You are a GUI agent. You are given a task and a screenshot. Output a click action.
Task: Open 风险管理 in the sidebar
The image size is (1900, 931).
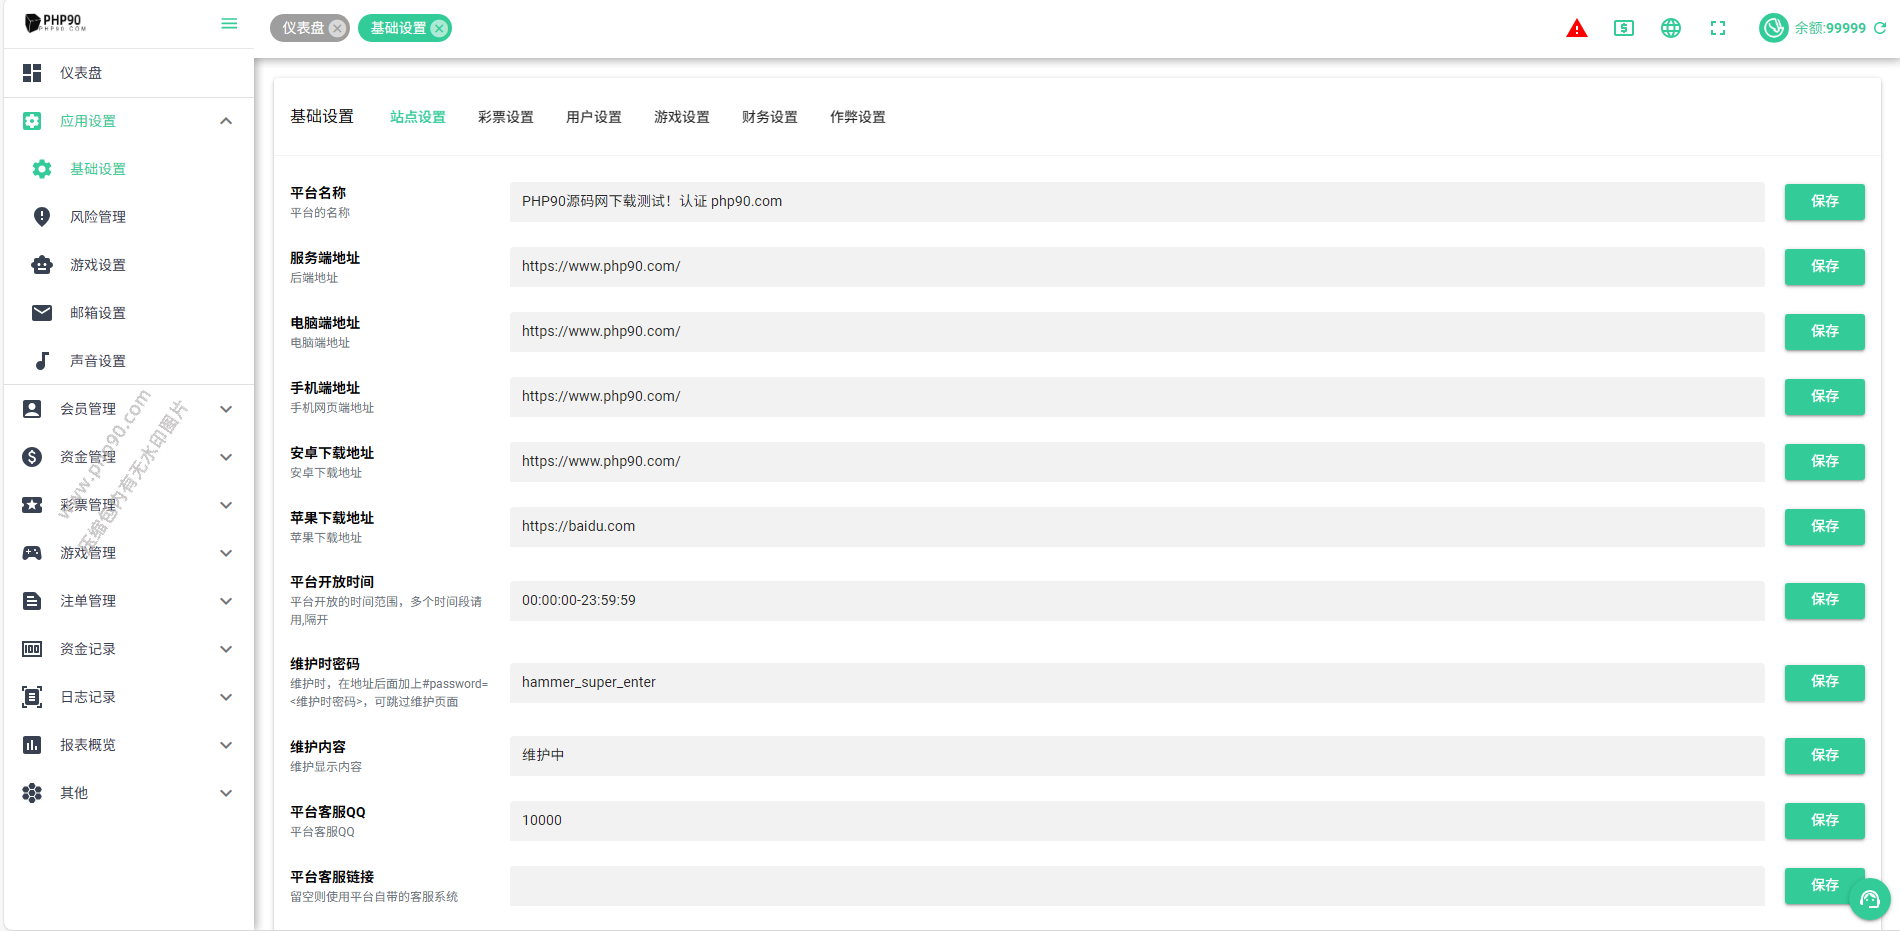click(x=98, y=217)
